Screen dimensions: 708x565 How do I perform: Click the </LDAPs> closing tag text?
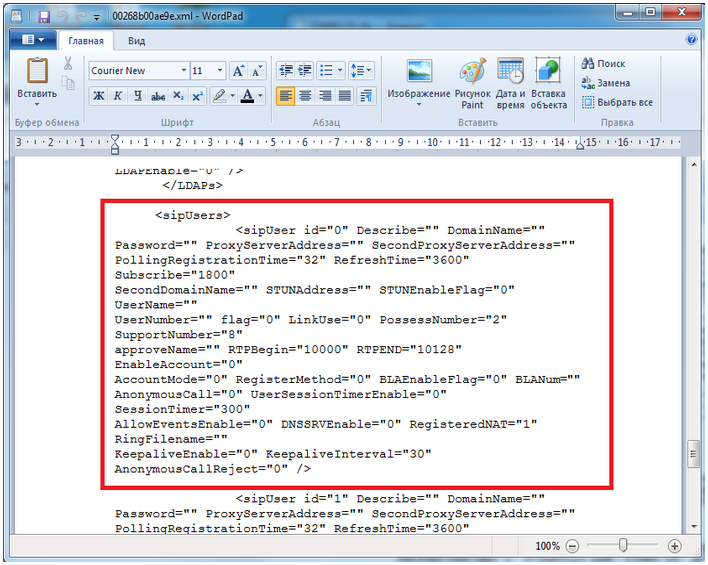click(192, 186)
